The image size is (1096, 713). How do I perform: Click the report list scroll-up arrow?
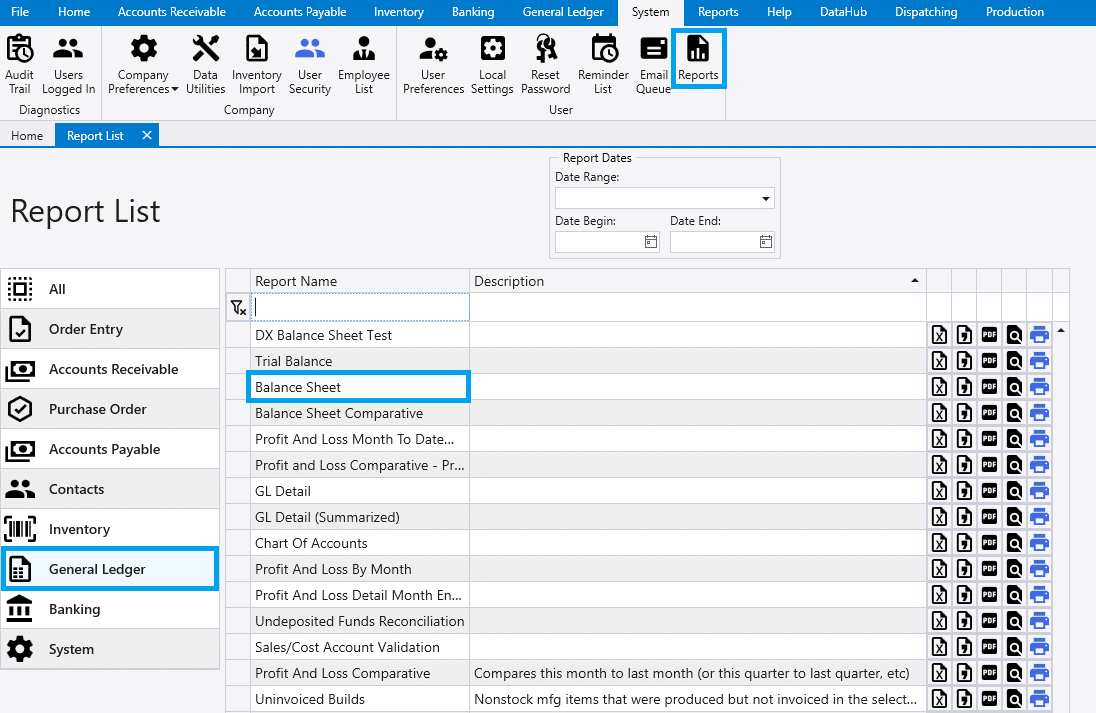[x=1061, y=330]
